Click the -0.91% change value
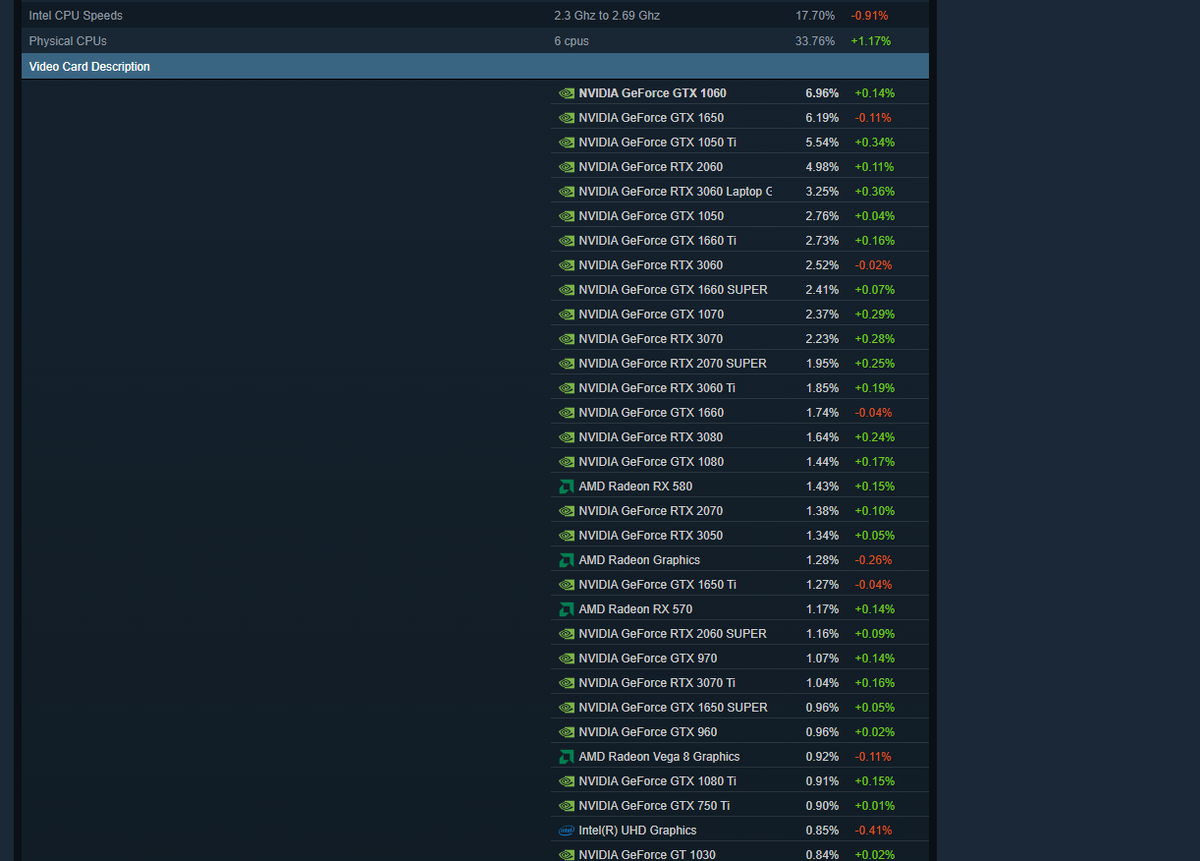The image size is (1200, 861). [x=869, y=16]
